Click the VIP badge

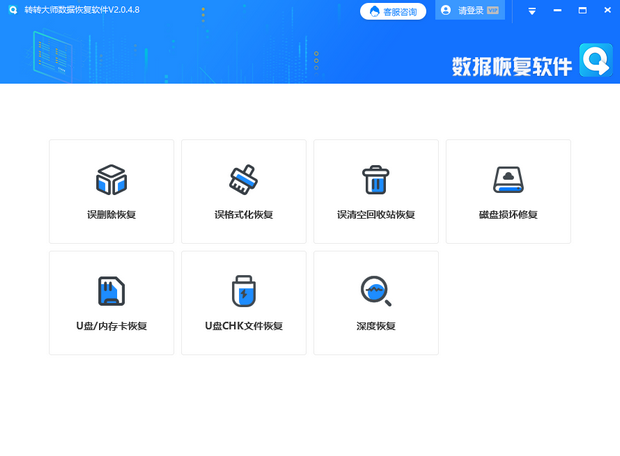point(493,11)
